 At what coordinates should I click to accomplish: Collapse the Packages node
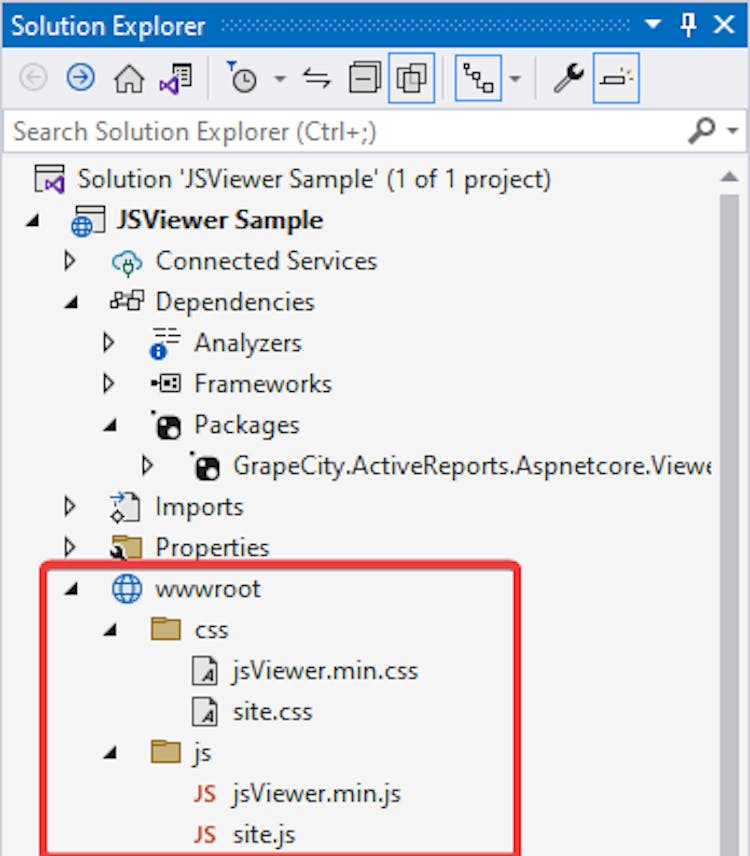click(110, 425)
